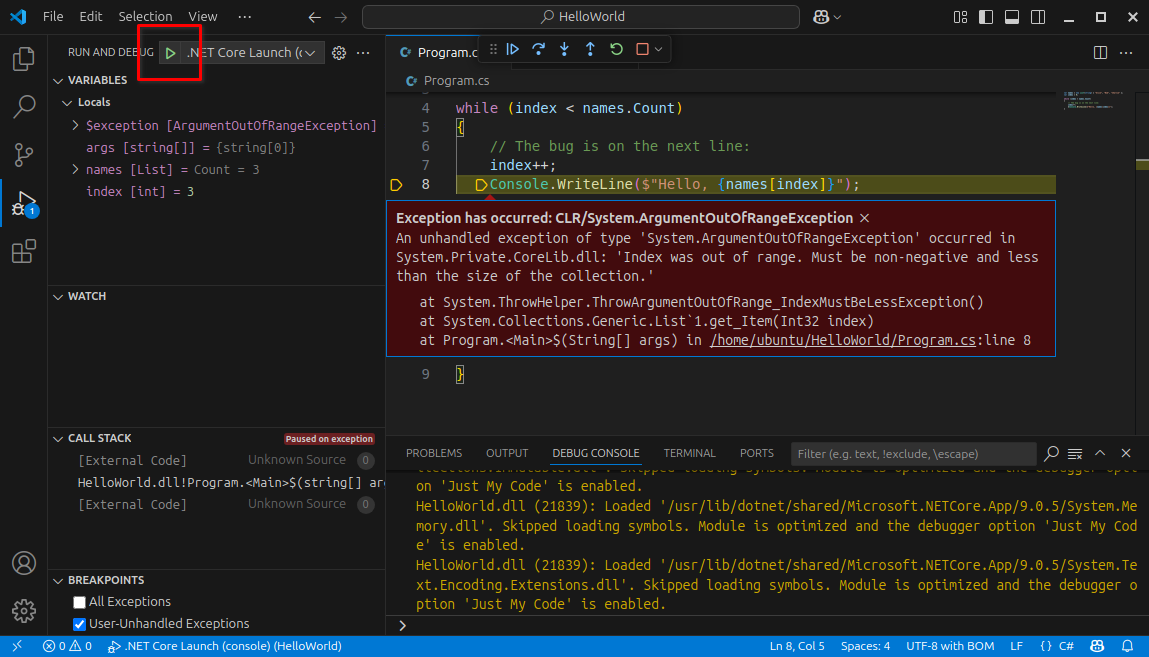Step Into in debug toolbar
The width and height of the screenshot is (1149, 657).
[564, 49]
